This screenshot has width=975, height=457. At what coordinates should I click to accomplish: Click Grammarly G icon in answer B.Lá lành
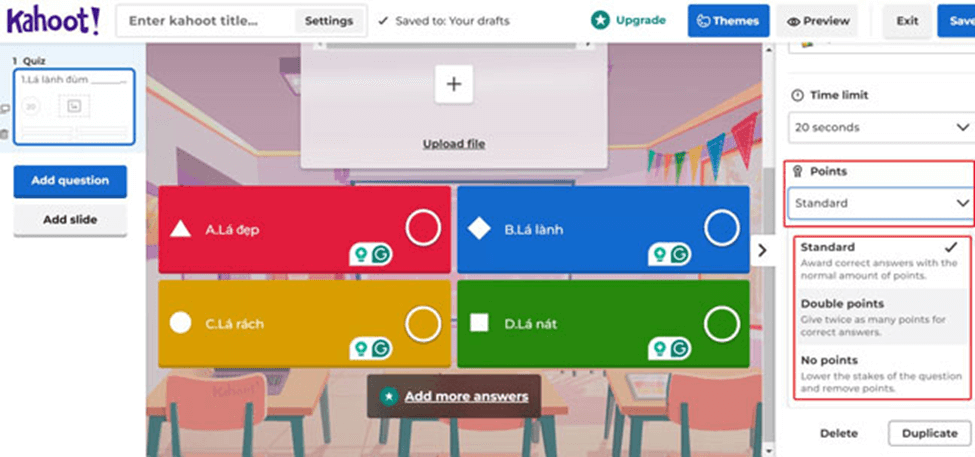coord(680,254)
